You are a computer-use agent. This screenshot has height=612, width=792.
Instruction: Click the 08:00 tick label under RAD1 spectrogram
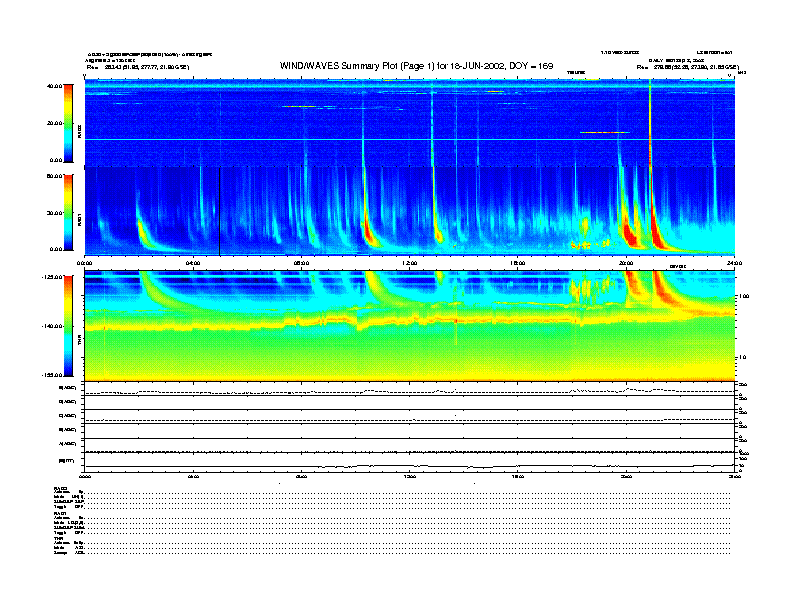(301, 263)
